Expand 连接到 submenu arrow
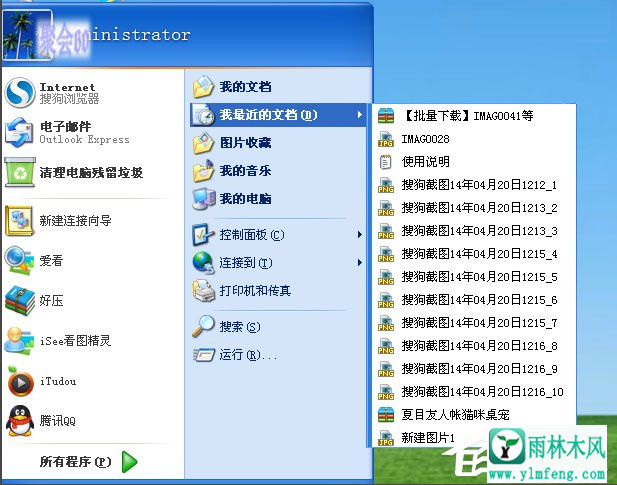Screen dimensions: 617x485 (x=360, y=263)
